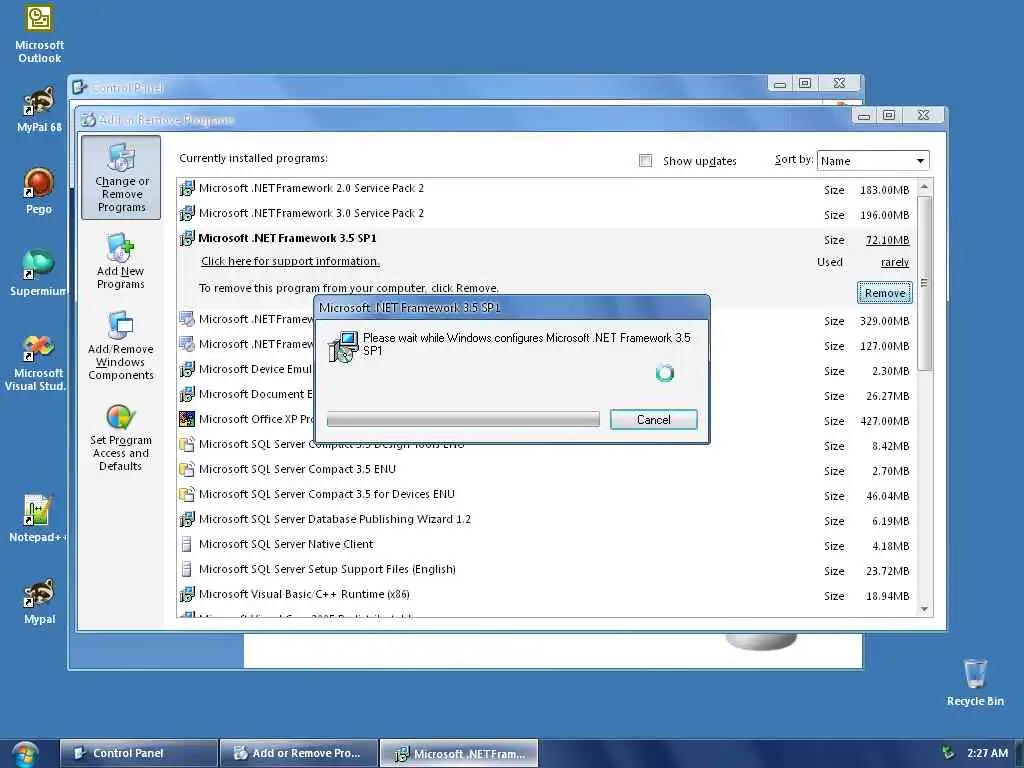Enable the Show updates checkbox
This screenshot has width=1024, height=768.
(645, 161)
